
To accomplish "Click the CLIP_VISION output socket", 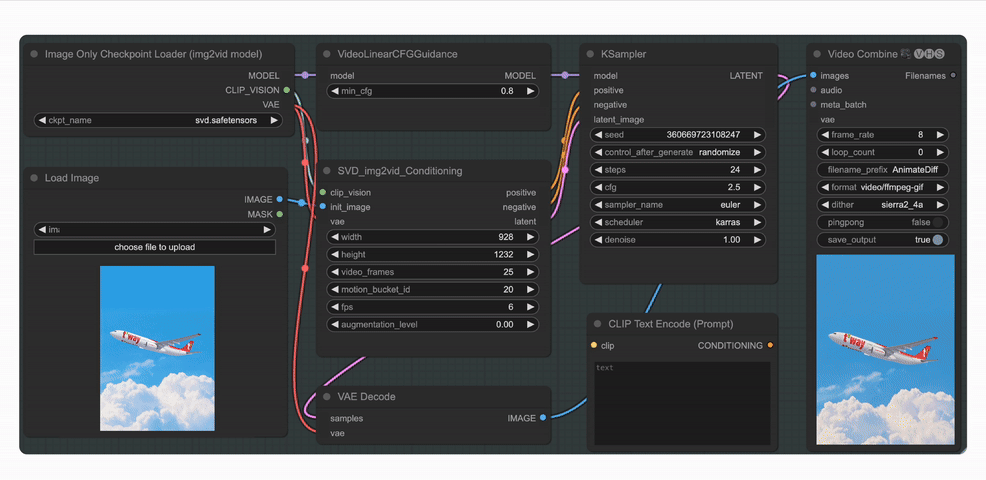I will (287, 90).
